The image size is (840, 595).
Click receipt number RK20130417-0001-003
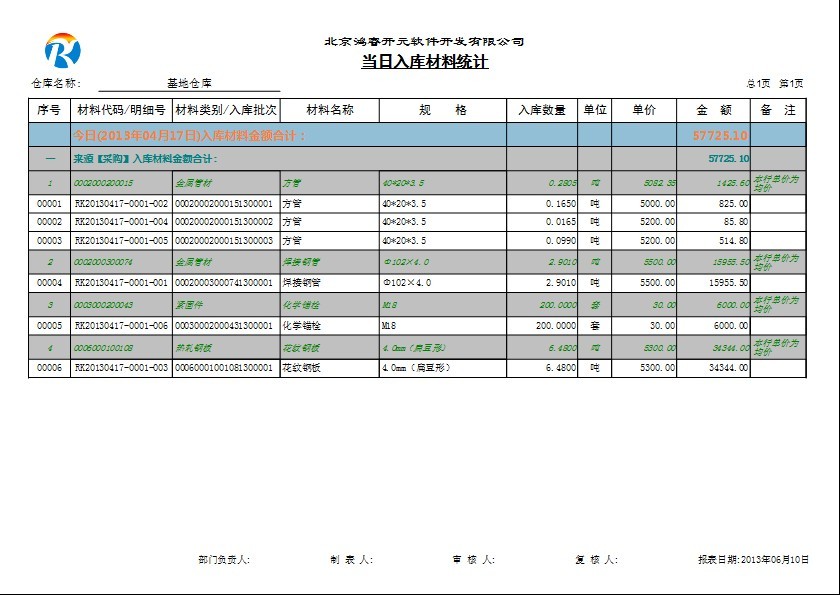coord(121,368)
